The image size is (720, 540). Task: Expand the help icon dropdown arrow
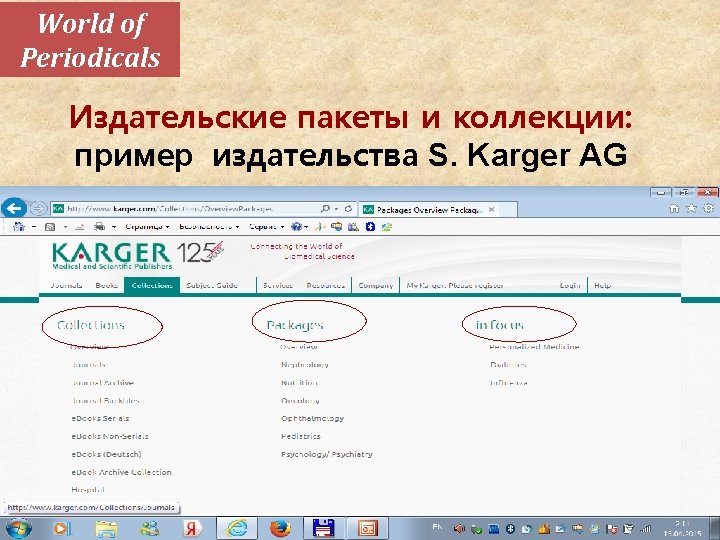pyautogui.click(x=306, y=227)
